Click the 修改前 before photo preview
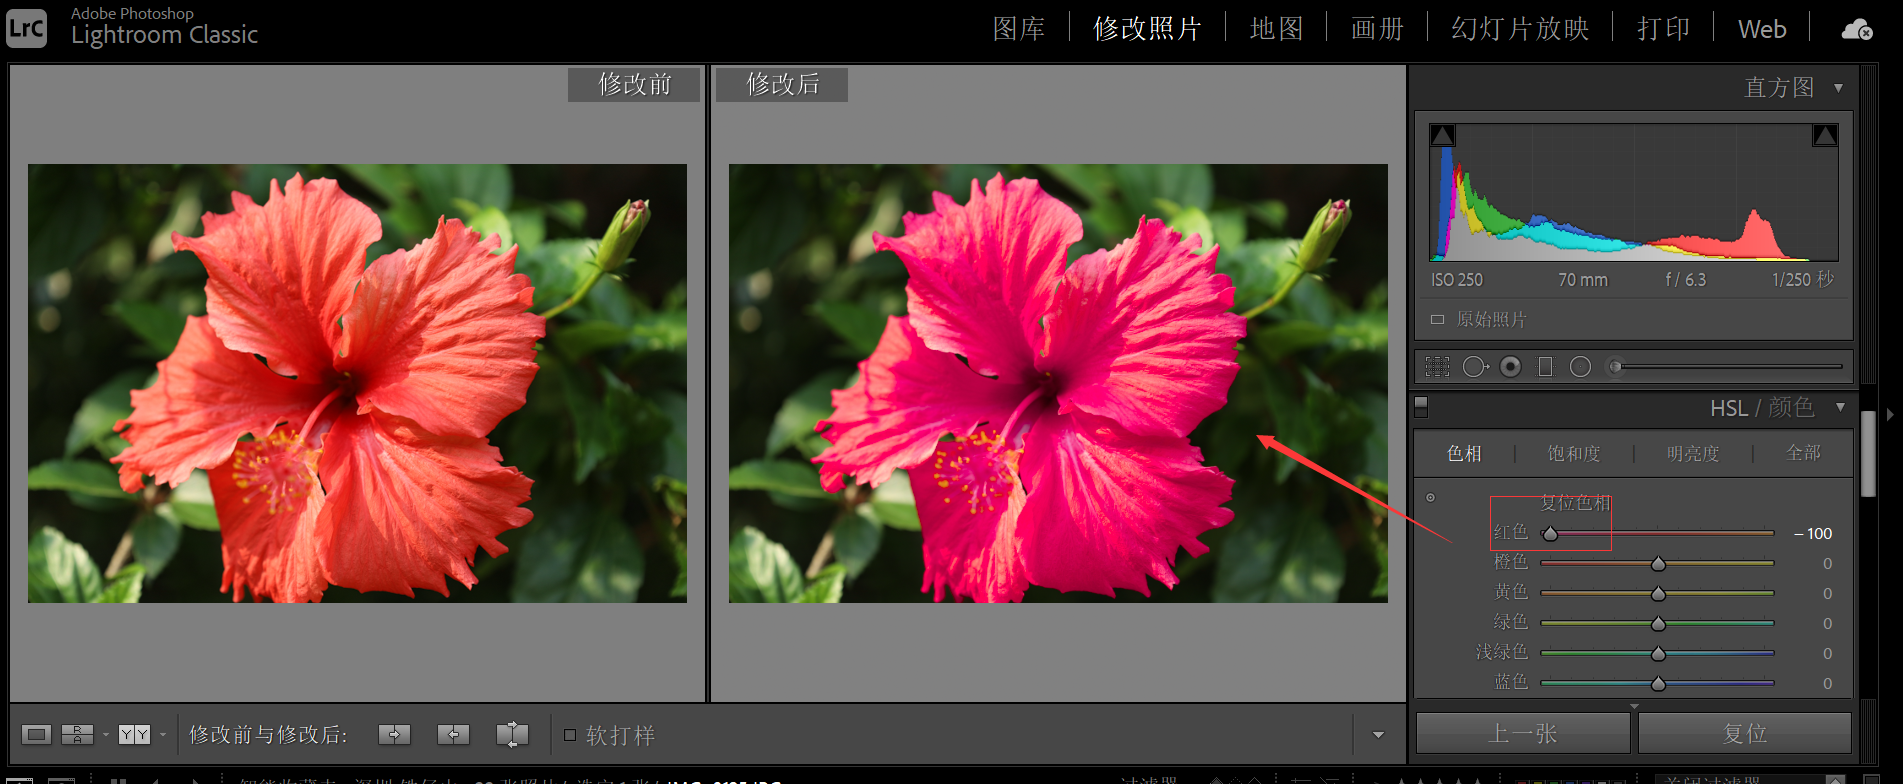 coord(357,383)
